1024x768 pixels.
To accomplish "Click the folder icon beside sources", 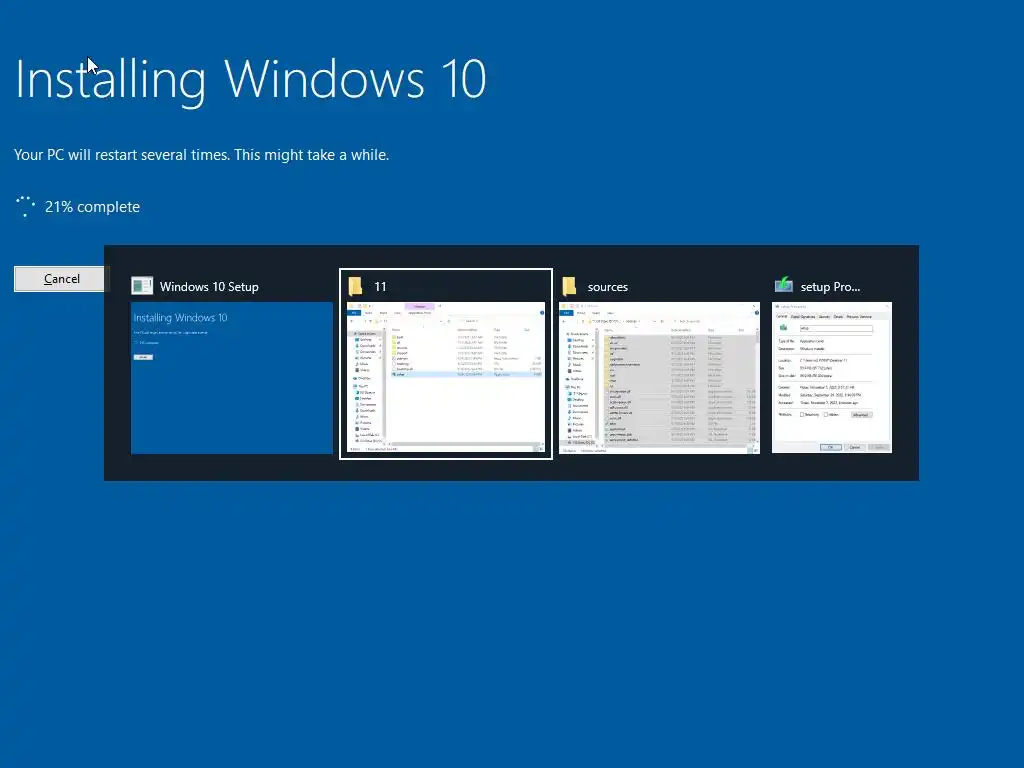I will pos(569,286).
